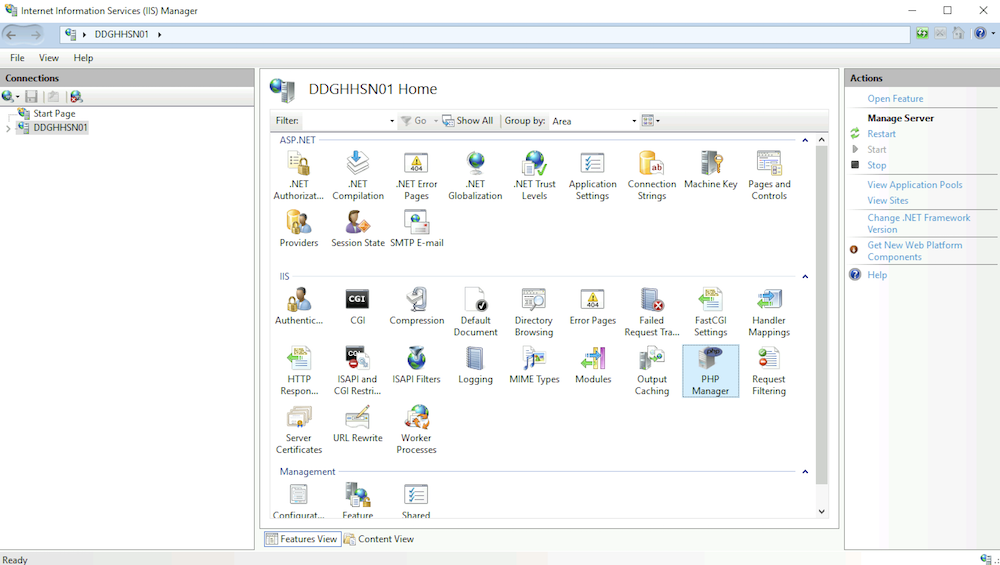Open the URL Rewrite feature
The height and width of the screenshot is (565, 1000).
[357, 424]
